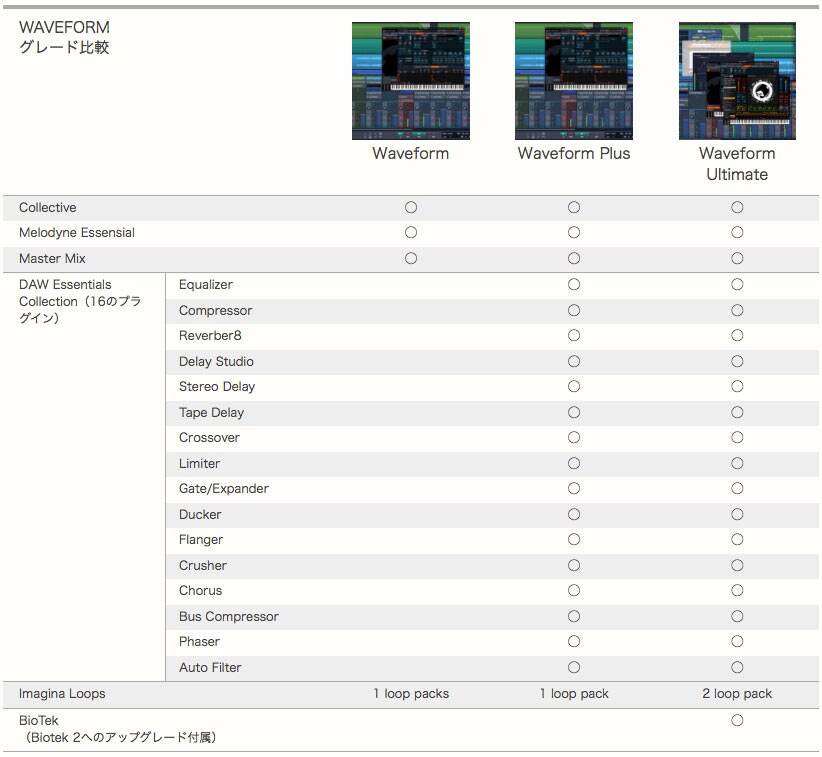Image resolution: width=822 pixels, height=757 pixels.
Task: Click the '1 loop pack' cell under Waveform Plus
Action: (574, 694)
